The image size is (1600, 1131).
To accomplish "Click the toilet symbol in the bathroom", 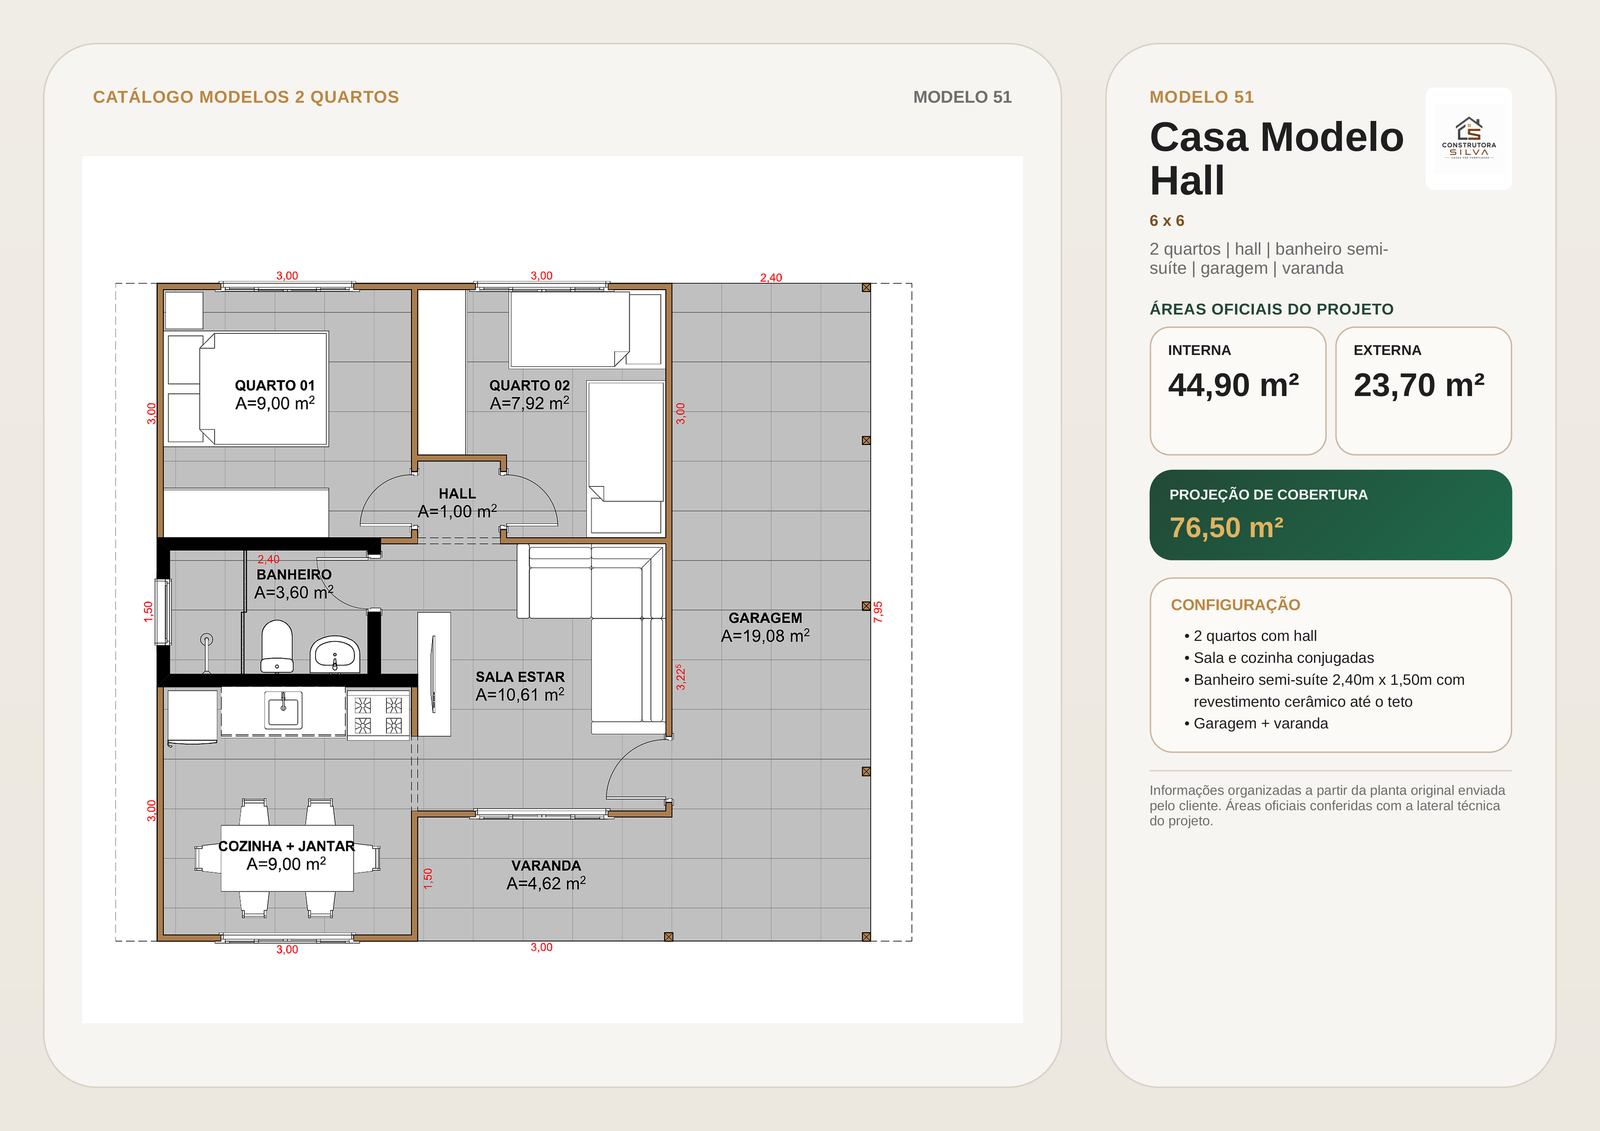I will click(277, 646).
